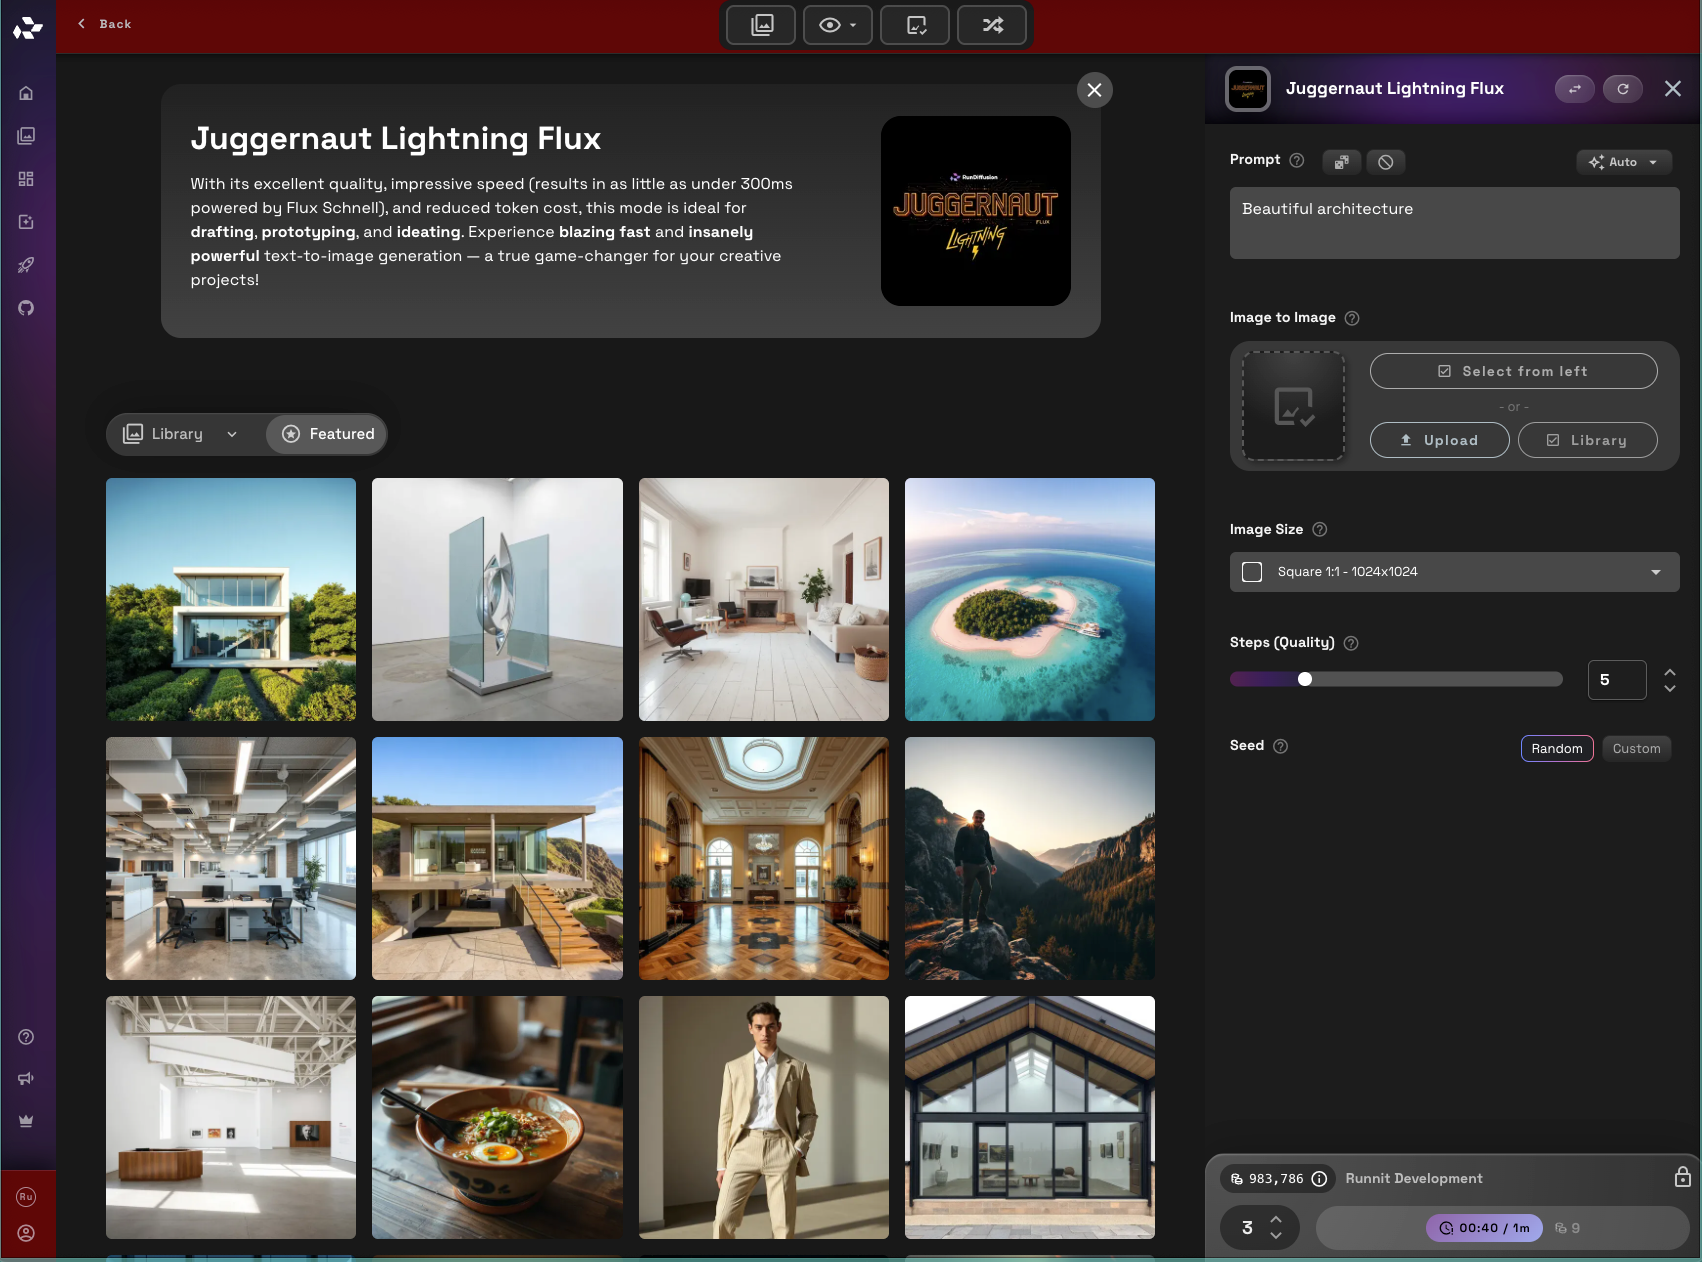1702x1262 pixels.
Task: Click the Upload button
Action: tap(1439, 440)
